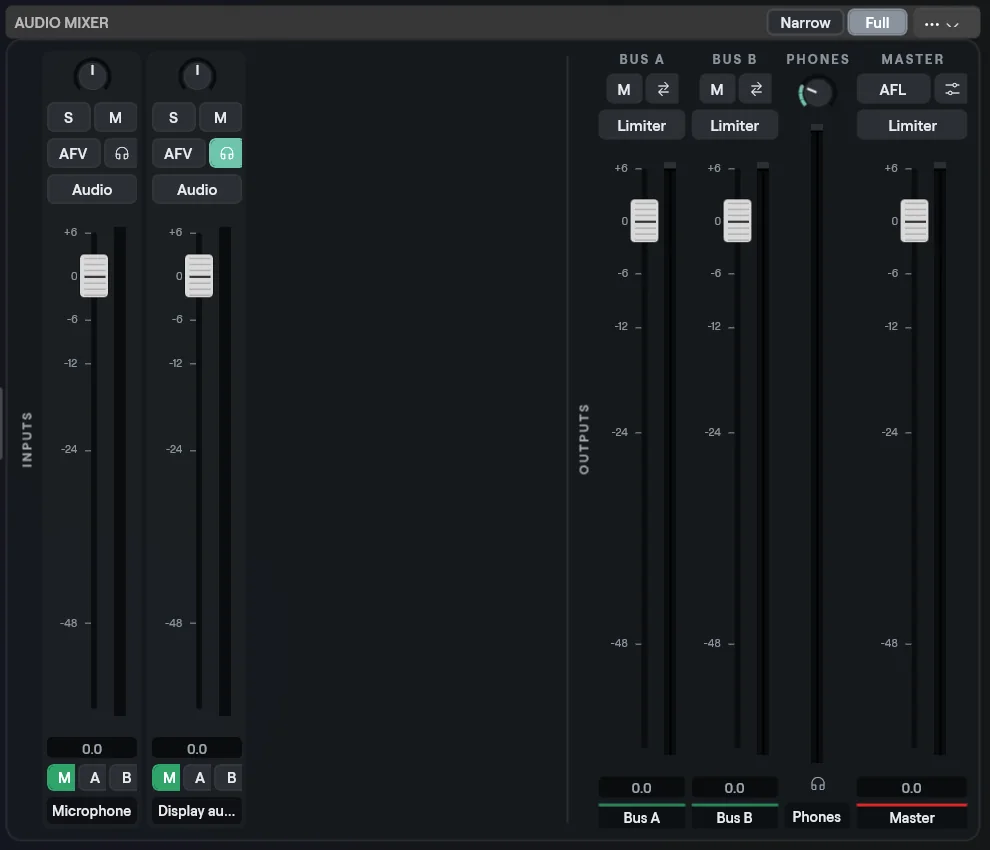The height and width of the screenshot is (850, 990).
Task: Open Audio settings for Display audio channel
Action: pos(197,189)
